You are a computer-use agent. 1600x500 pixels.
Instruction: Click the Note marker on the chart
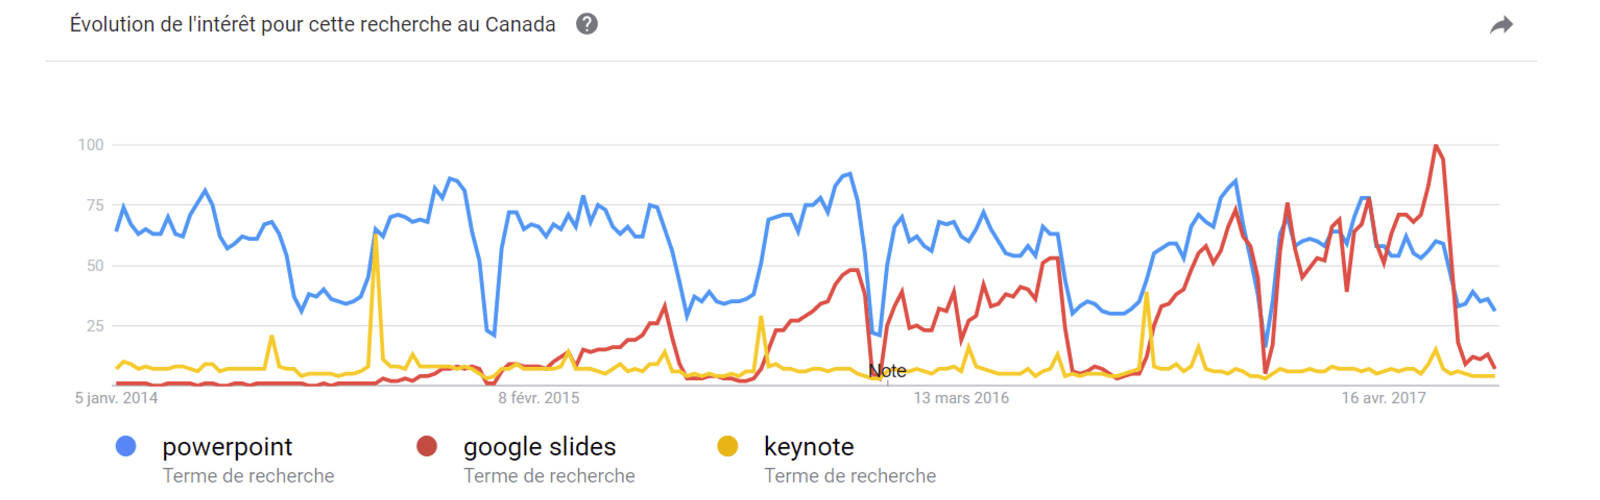[887, 371]
